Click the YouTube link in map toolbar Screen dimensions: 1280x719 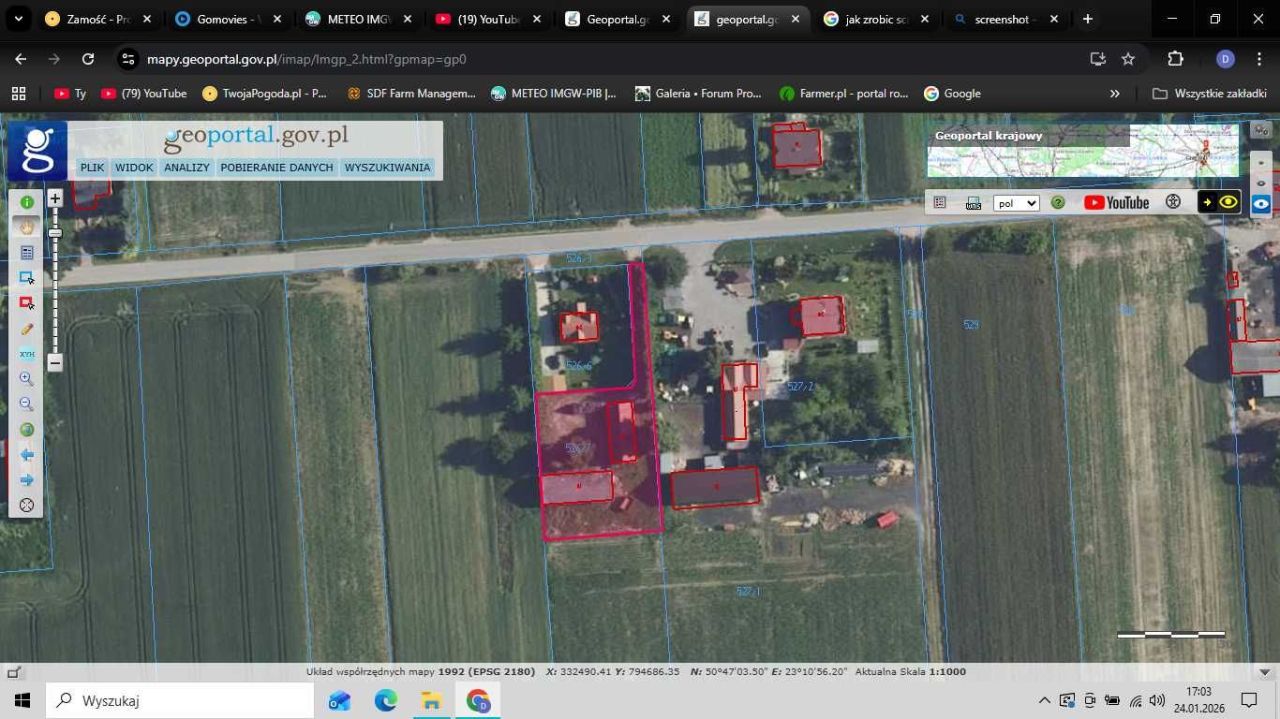point(1117,202)
